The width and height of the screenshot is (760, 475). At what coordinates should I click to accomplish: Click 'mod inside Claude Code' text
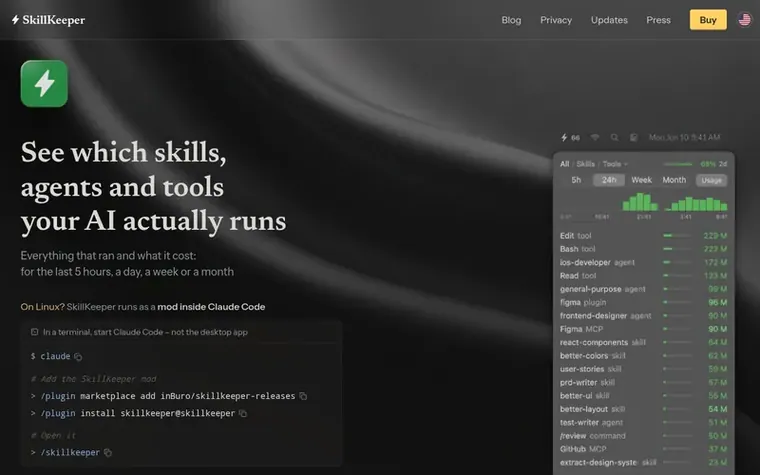(211, 307)
